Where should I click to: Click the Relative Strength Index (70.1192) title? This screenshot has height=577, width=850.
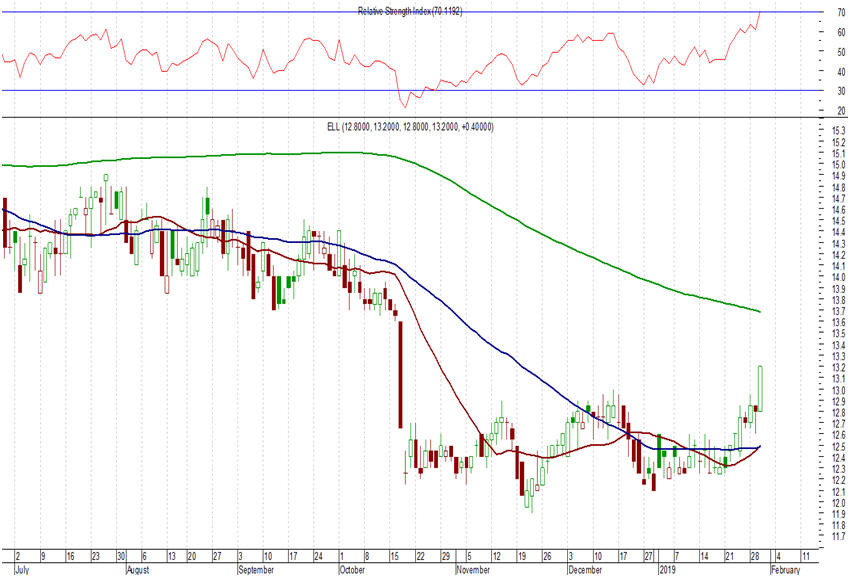[x=410, y=11]
